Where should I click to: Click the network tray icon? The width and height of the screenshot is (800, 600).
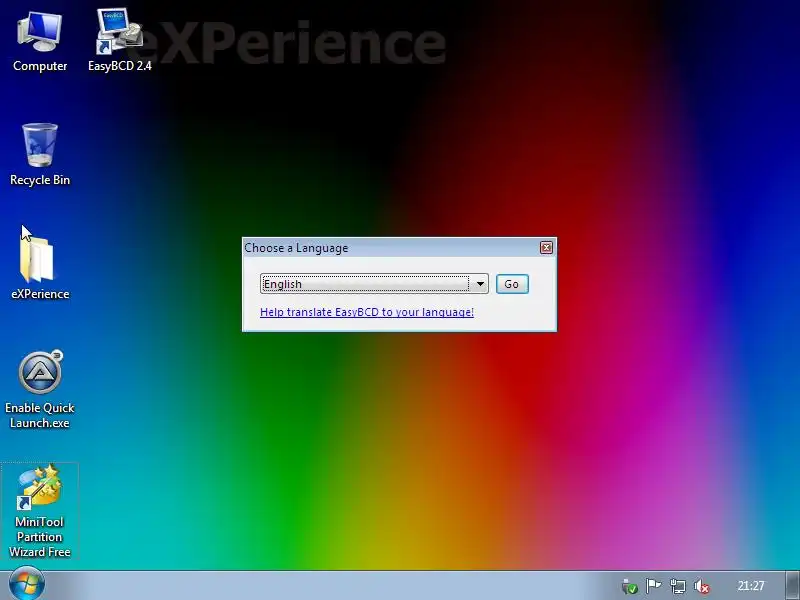point(678,586)
